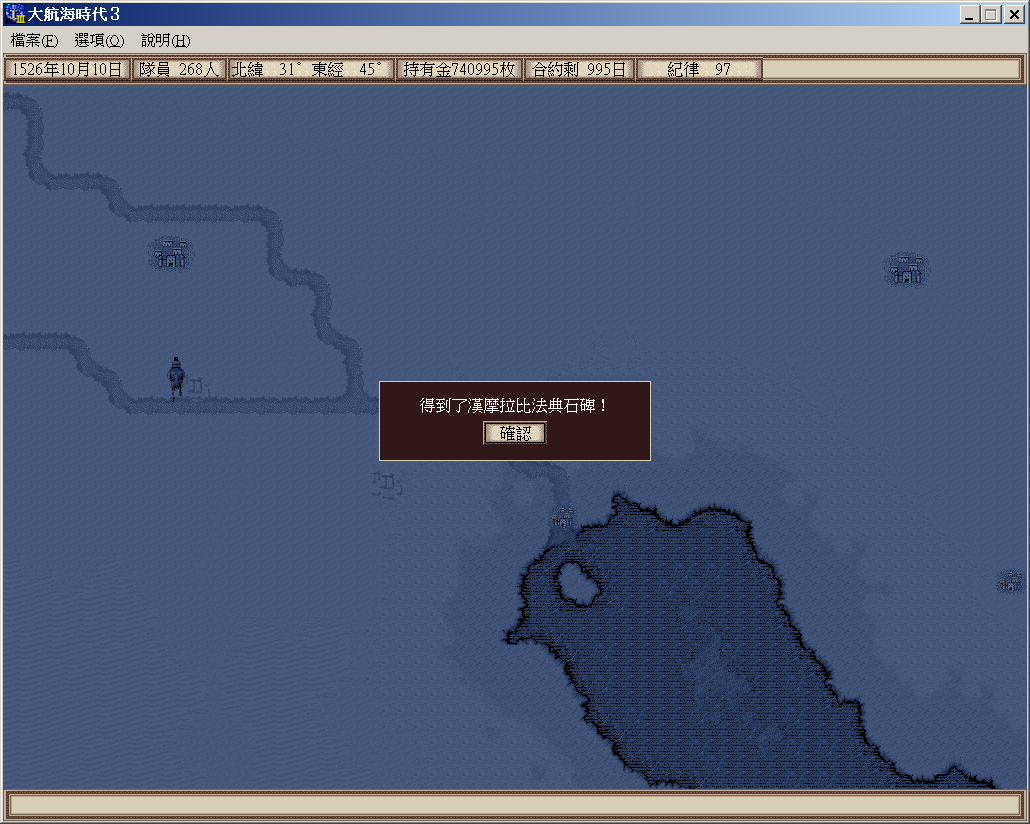The width and height of the screenshot is (1030, 824).
Task: Enter the small town at the river mouth
Action: pos(564,517)
